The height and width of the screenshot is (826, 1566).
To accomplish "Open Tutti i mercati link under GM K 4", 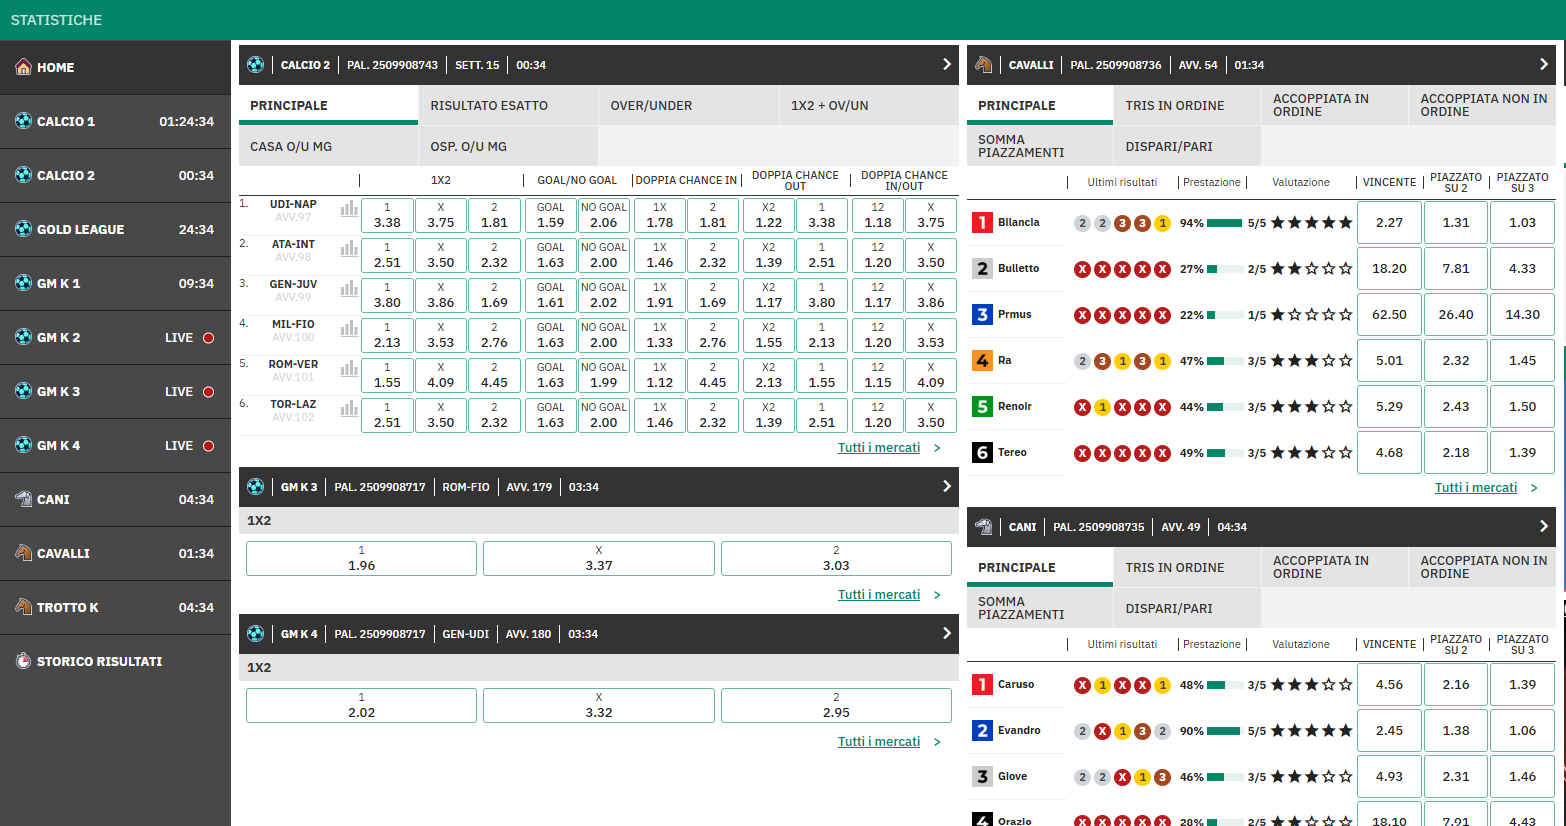I will click(x=878, y=742).
